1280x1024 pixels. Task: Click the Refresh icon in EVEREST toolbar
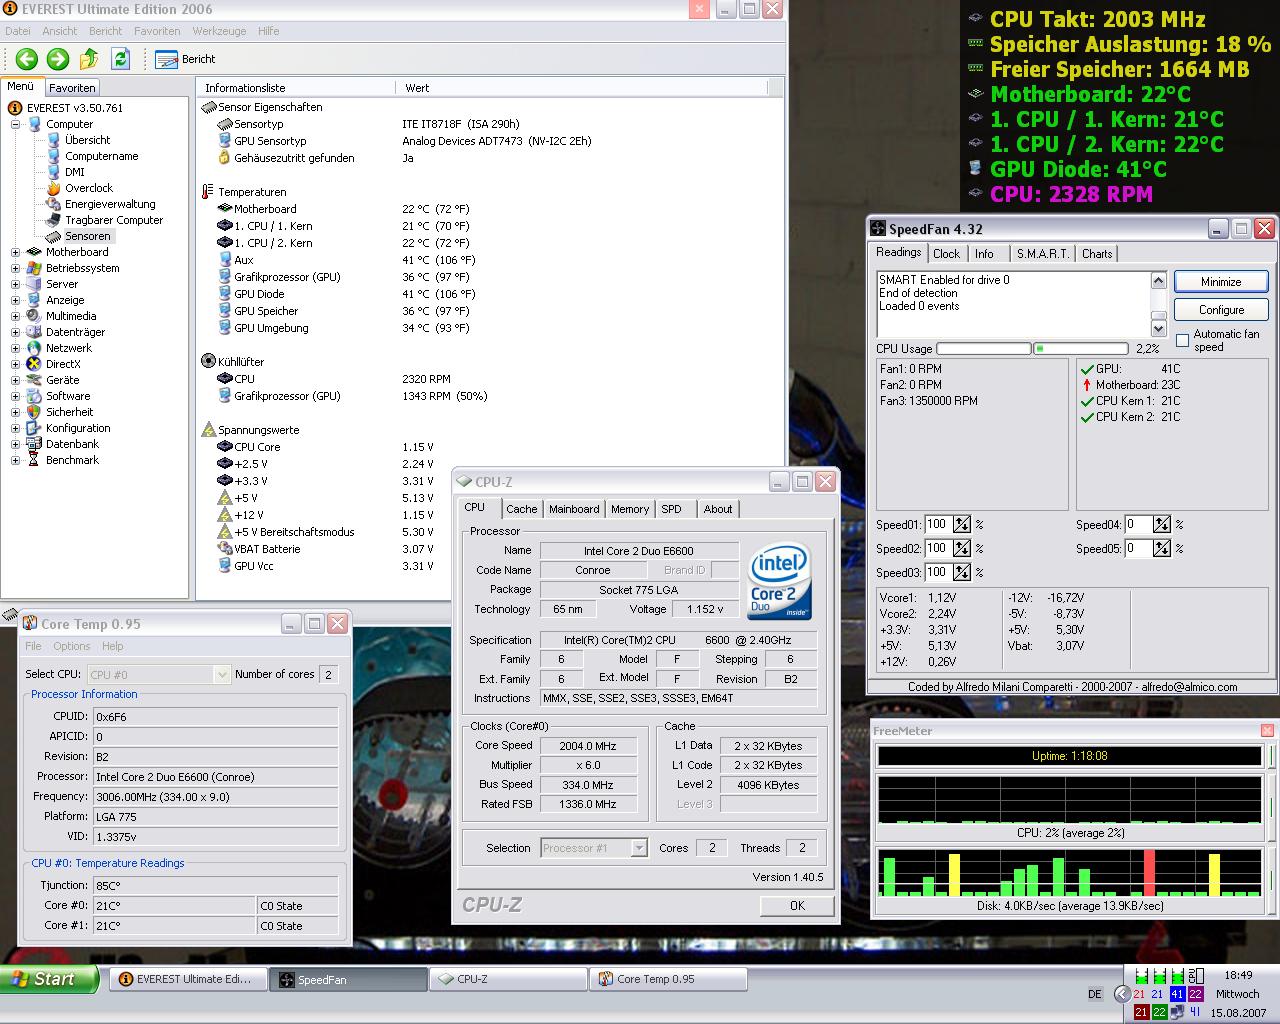(x=120, y=59)
